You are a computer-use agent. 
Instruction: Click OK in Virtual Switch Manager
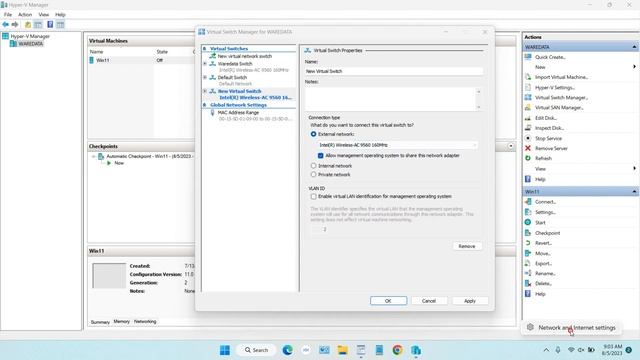(x=388, y=301)
